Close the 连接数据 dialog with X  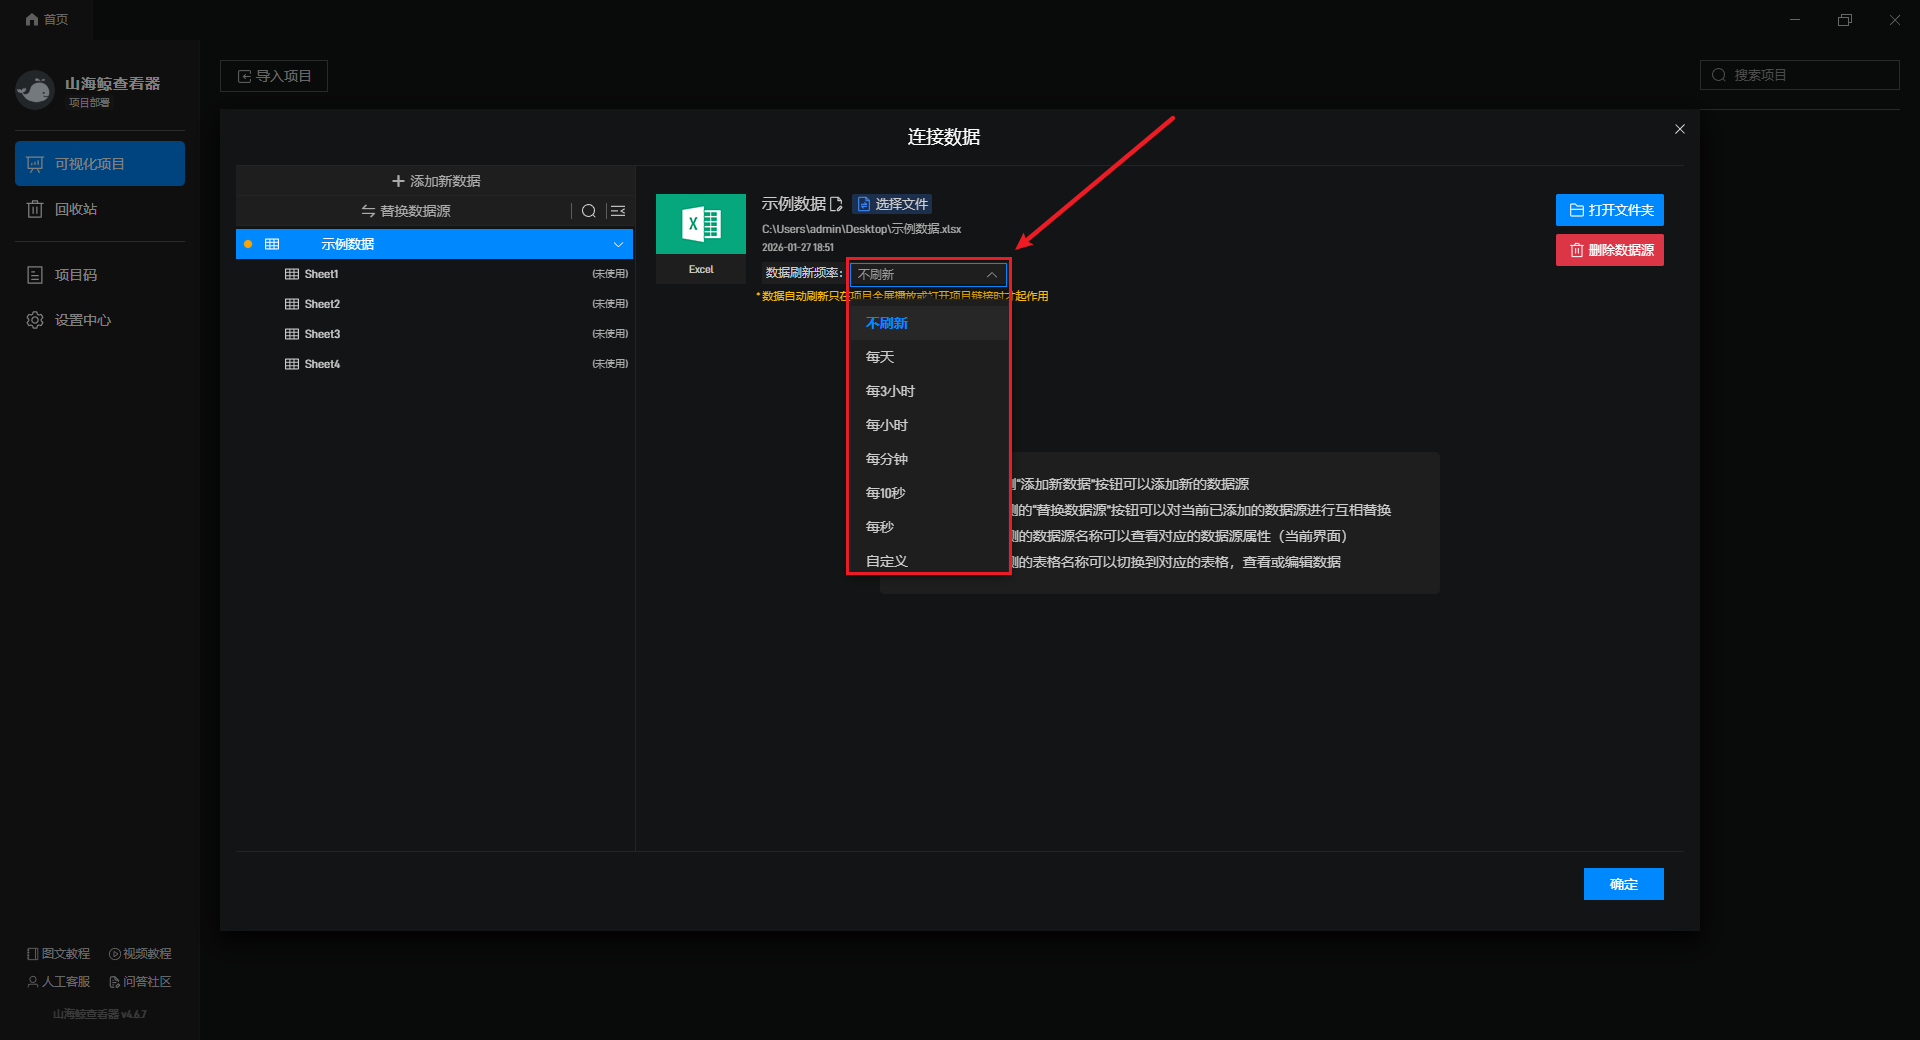click(x=1680, y=129)
